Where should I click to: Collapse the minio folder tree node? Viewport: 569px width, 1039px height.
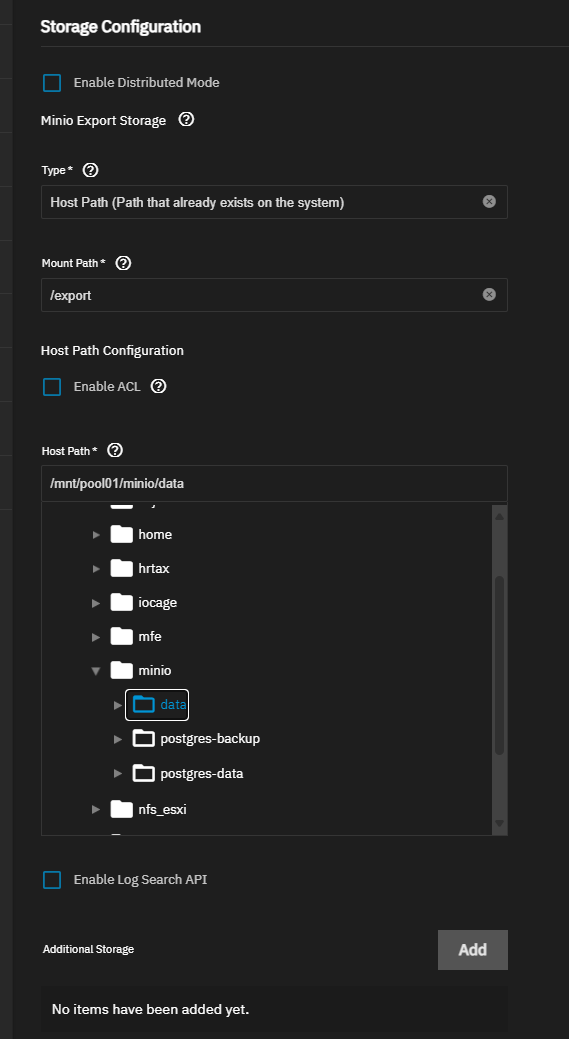click(96, 671)
